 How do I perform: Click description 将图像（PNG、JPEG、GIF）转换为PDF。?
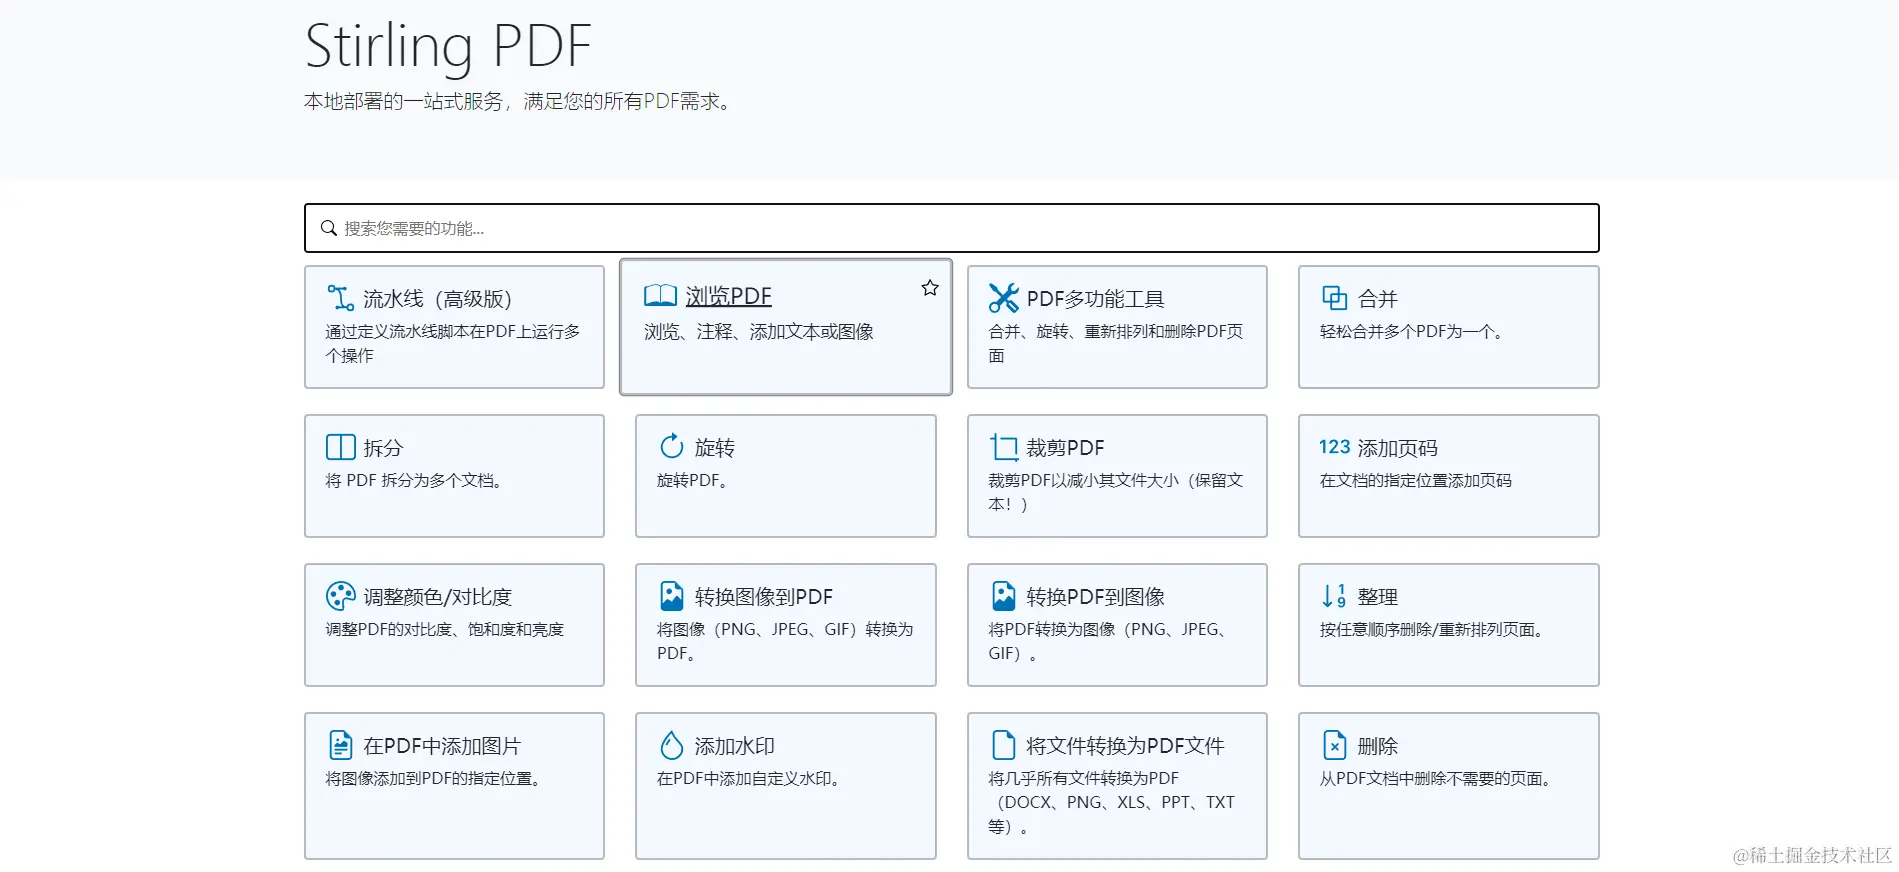pyautogui.click(x=784, y=641)
